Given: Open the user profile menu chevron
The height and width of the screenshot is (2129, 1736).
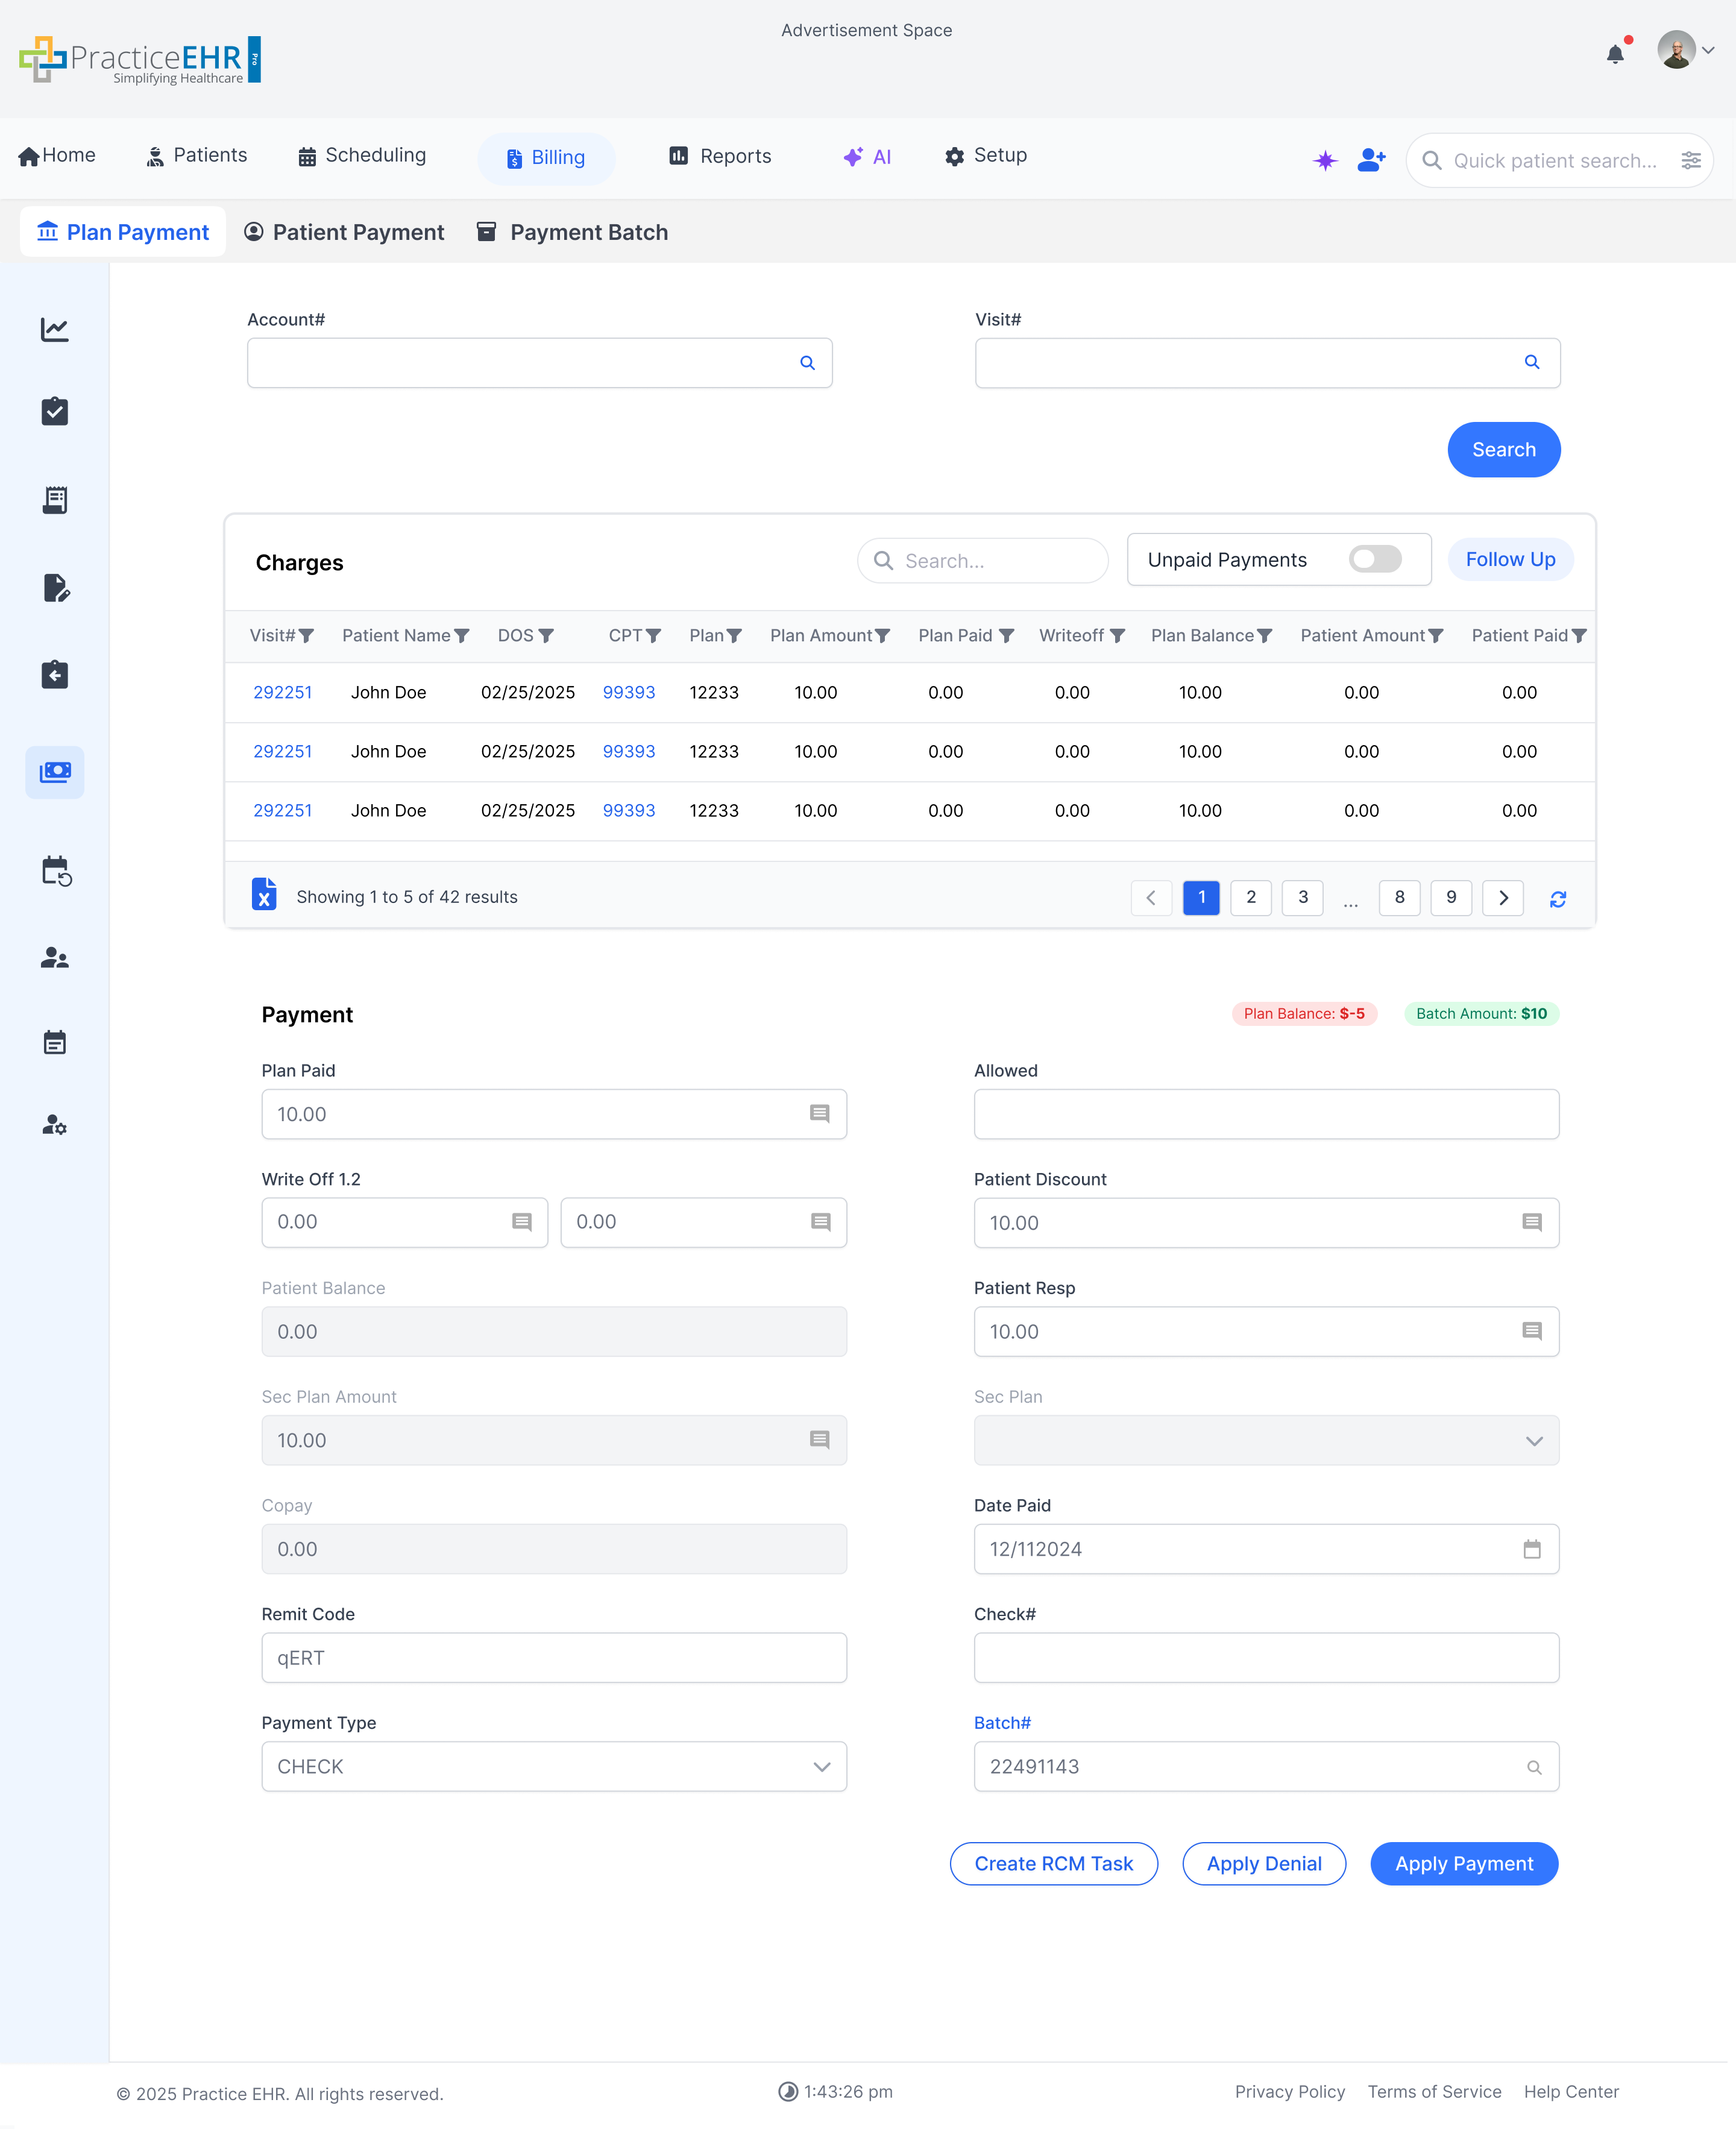Looking at the screenshot, I should coord(1708,50).
